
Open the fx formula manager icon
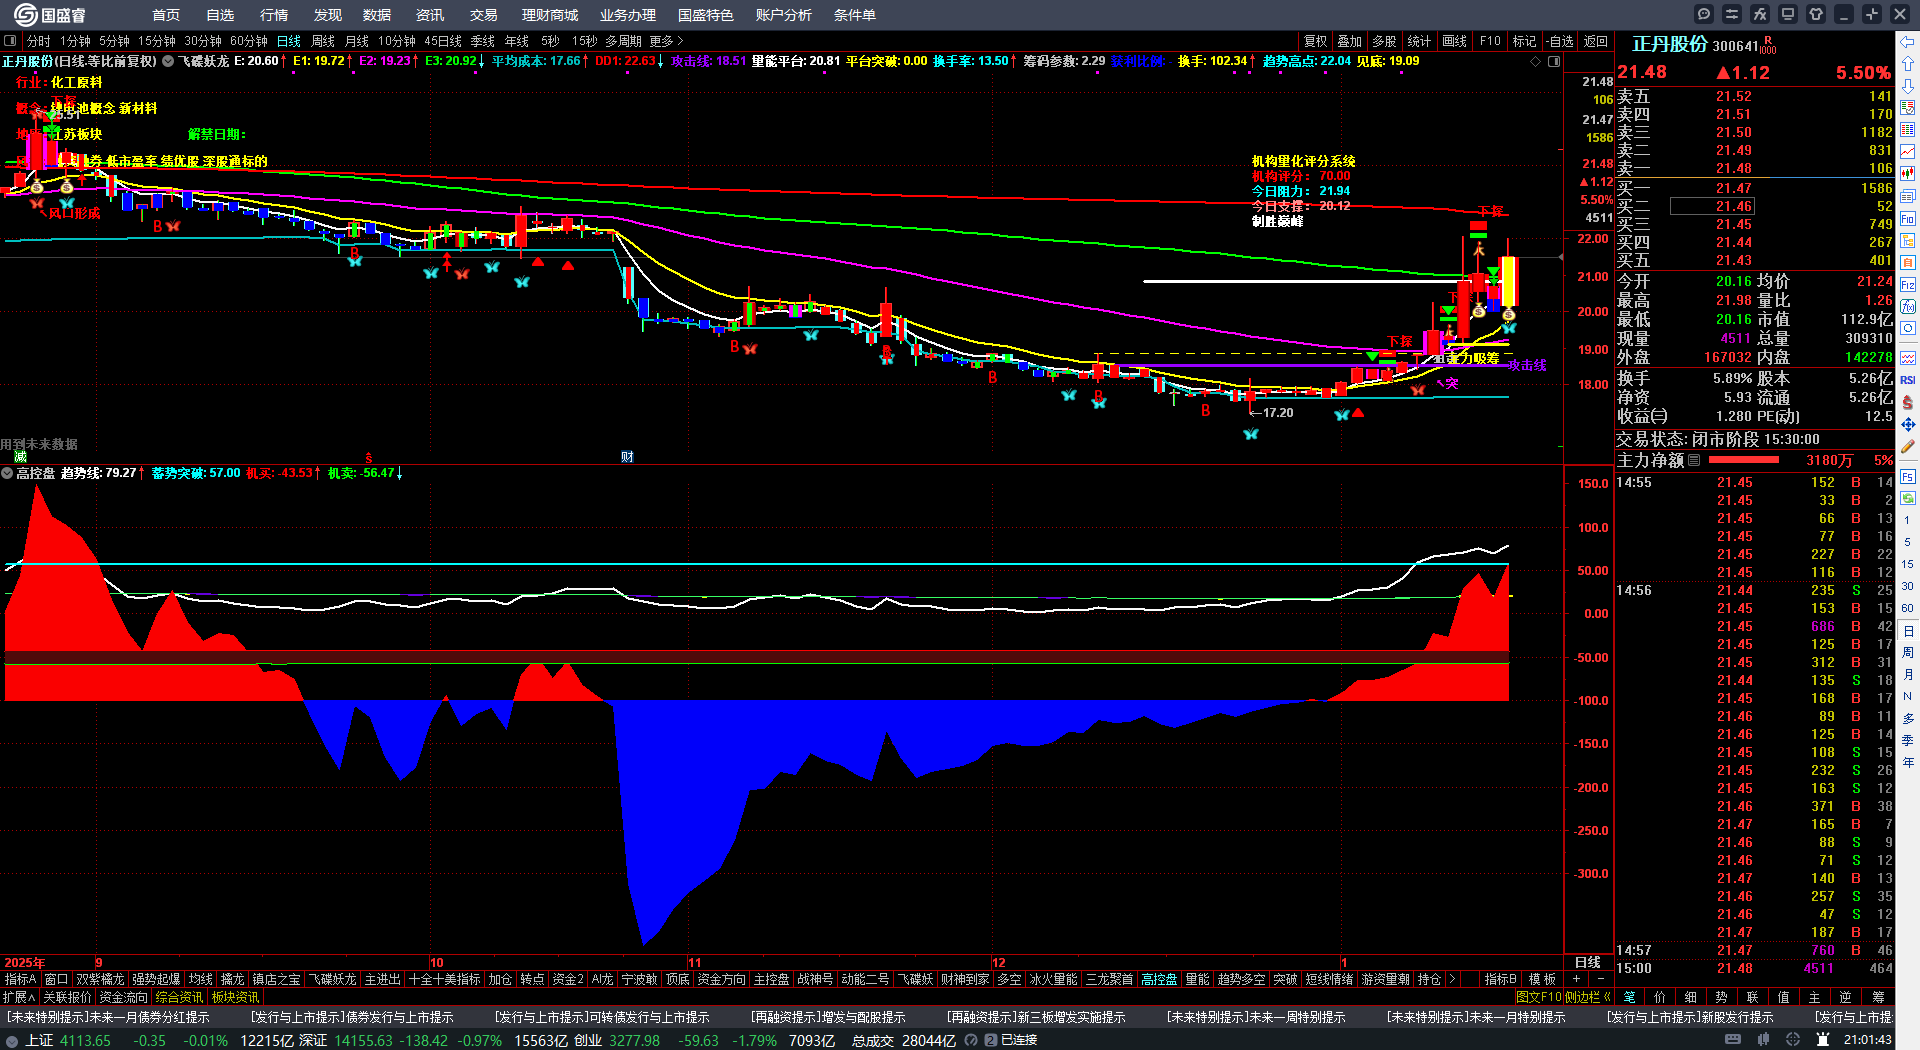tap(1759, 14)
